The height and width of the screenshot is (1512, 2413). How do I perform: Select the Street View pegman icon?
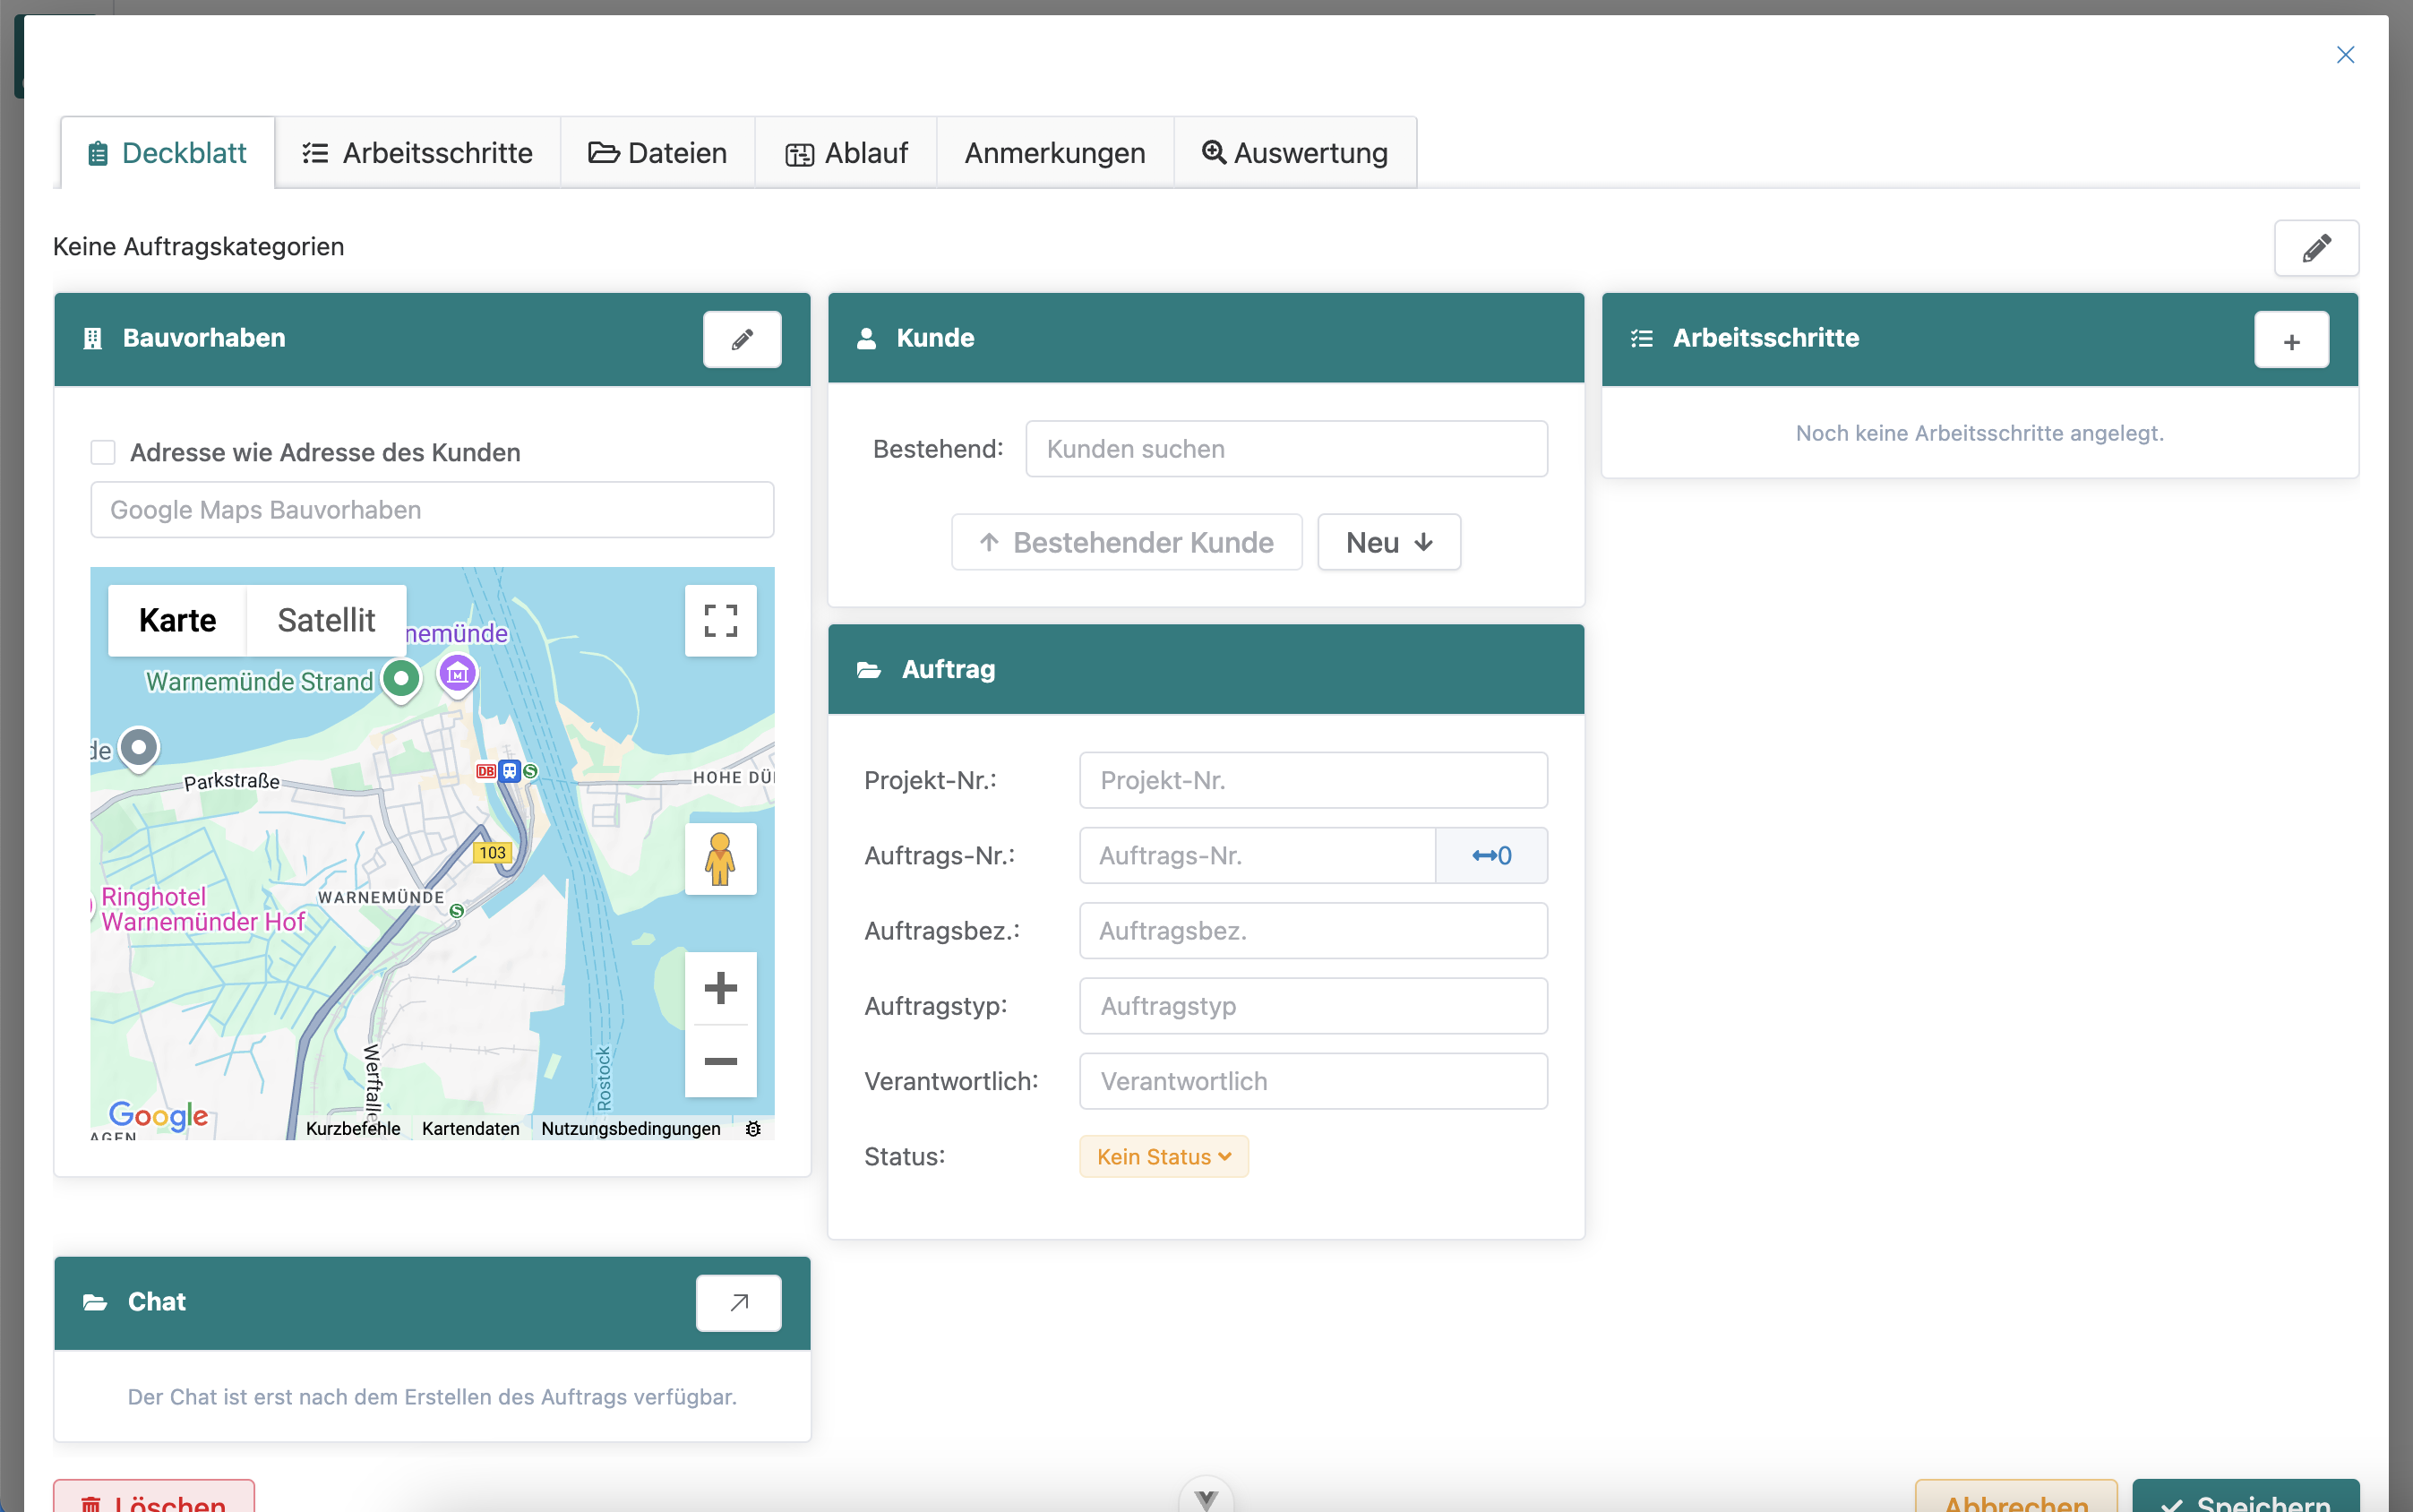point(720,859)
